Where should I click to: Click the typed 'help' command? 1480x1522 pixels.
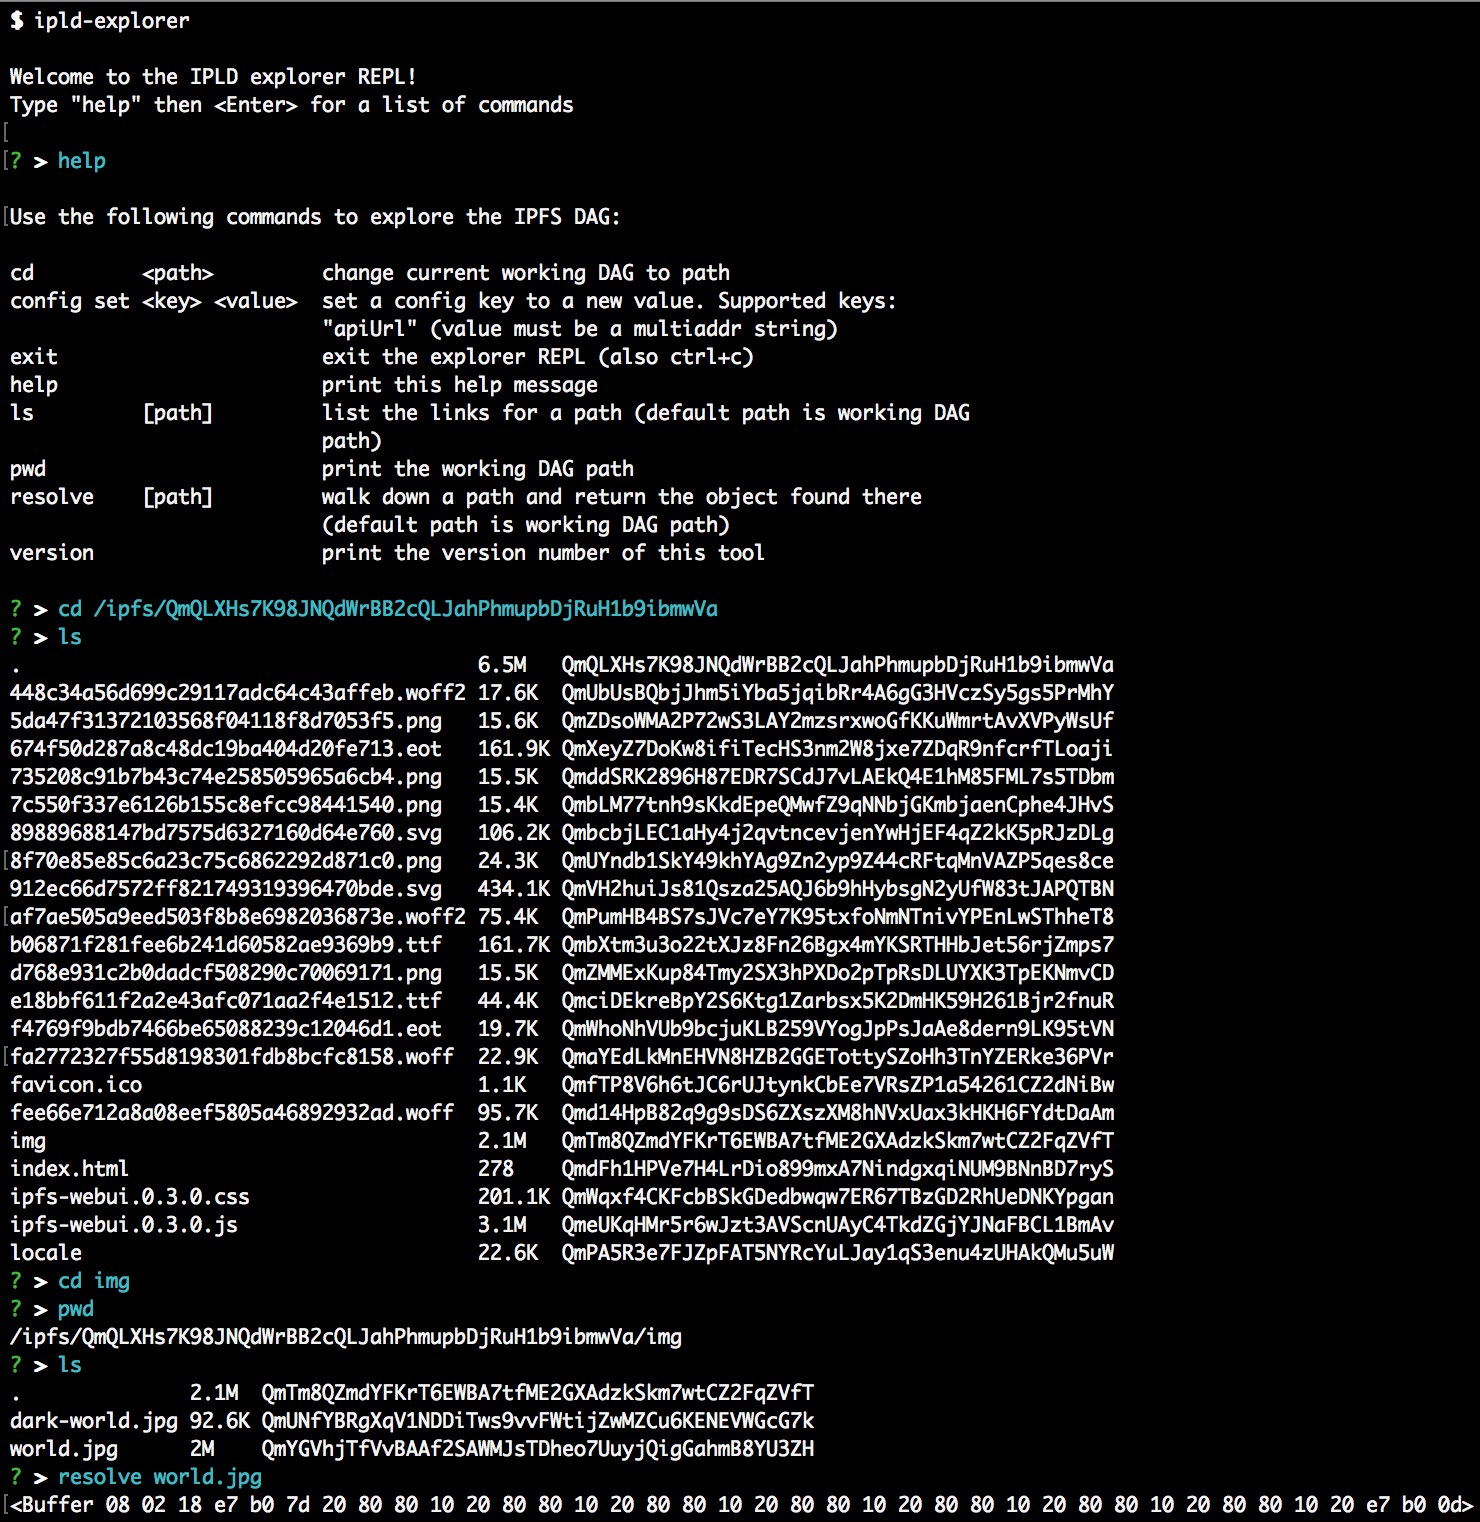(x=82, y=161)
